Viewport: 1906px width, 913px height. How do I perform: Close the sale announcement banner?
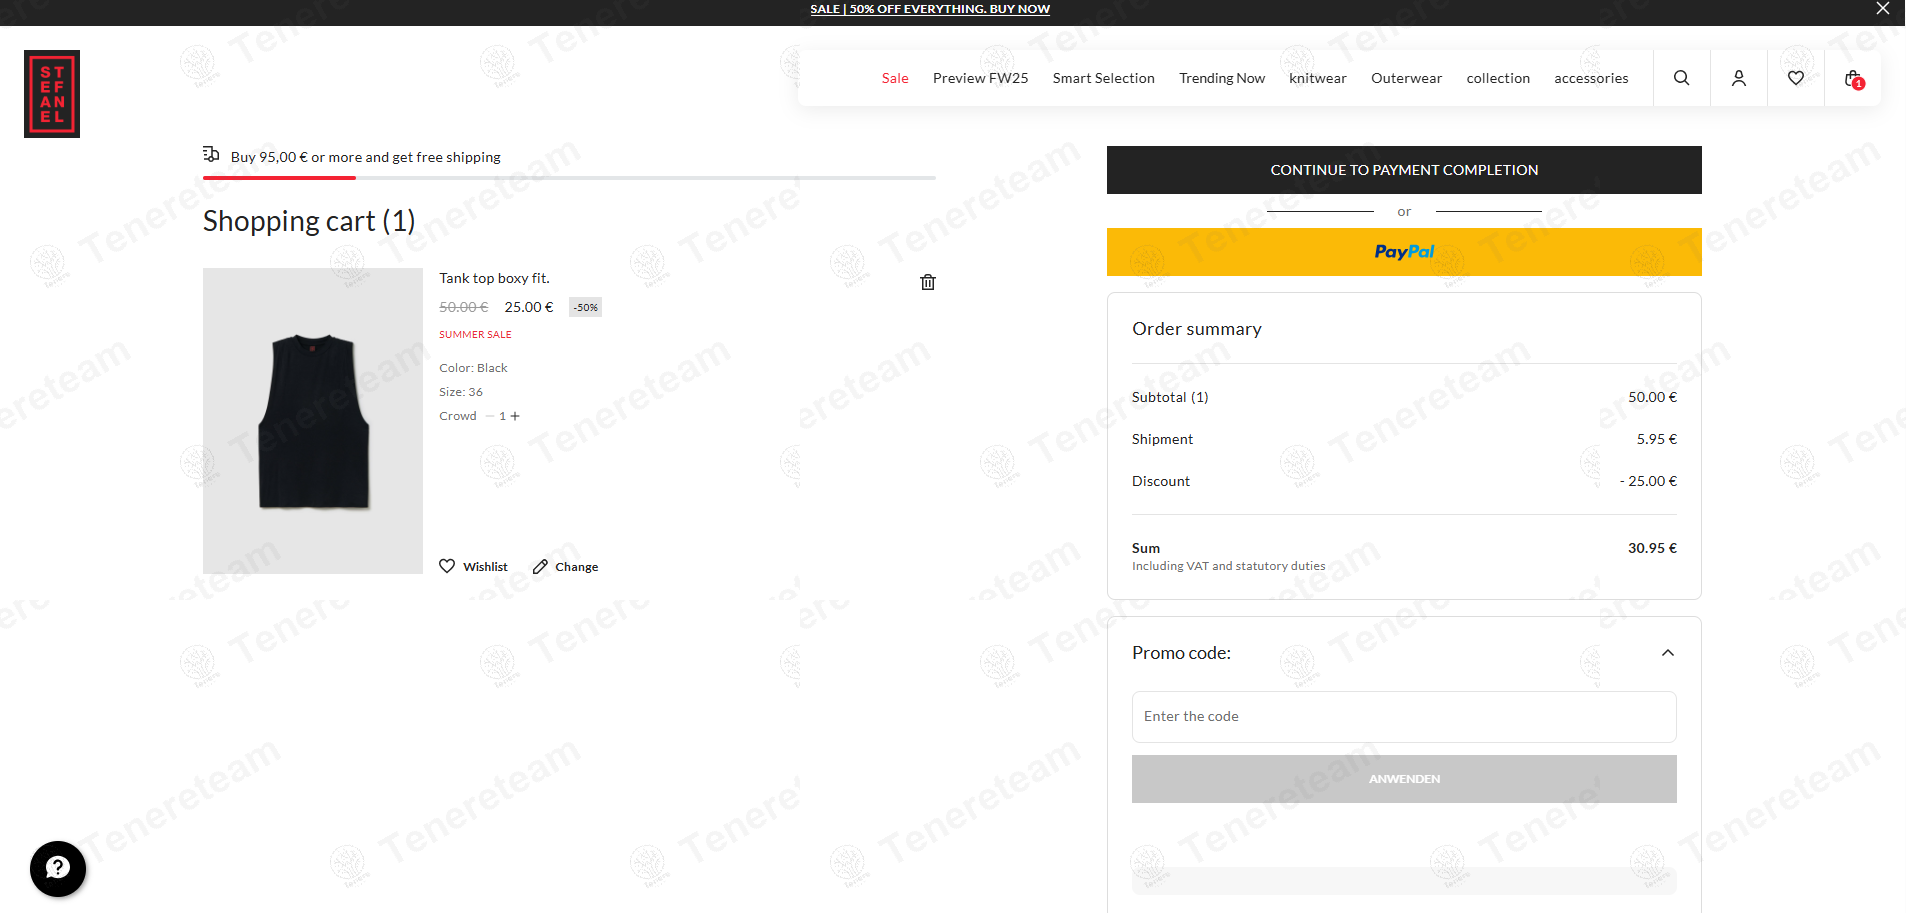point(1883,9)
